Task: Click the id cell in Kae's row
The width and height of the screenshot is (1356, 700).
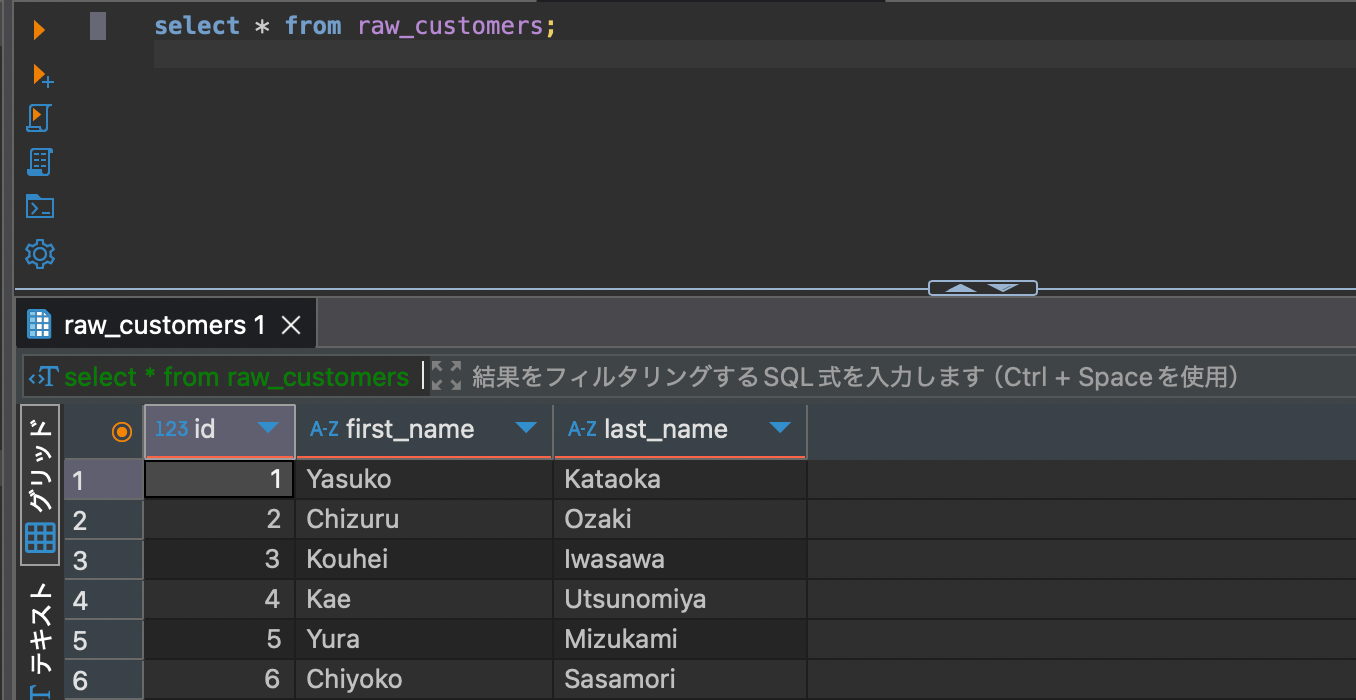Action: click(220, 599)
